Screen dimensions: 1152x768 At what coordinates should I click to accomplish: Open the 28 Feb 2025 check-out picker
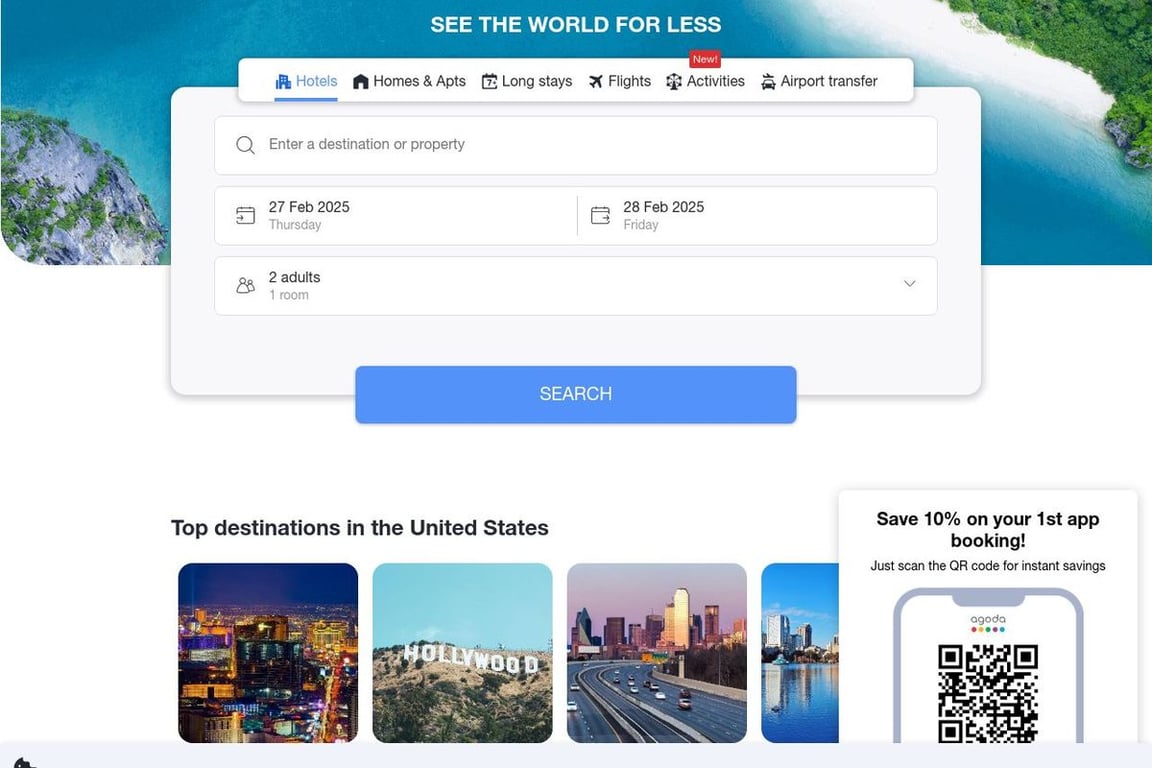(x=757, y=215)
